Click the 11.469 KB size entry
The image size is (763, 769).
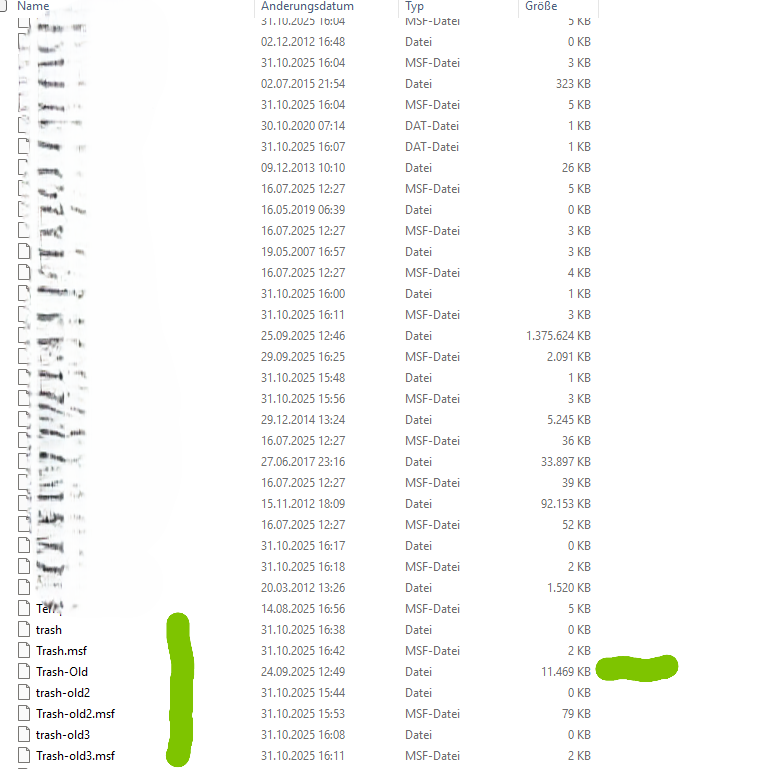(x=565, y=671)
